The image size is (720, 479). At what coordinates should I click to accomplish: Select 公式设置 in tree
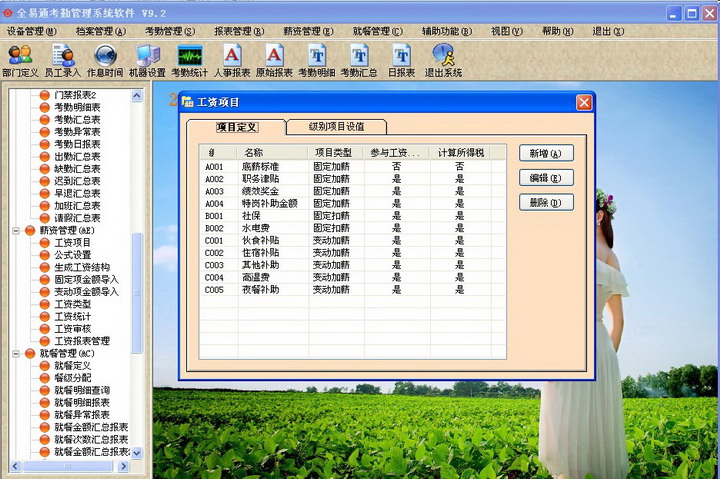(x=73, y=255)
